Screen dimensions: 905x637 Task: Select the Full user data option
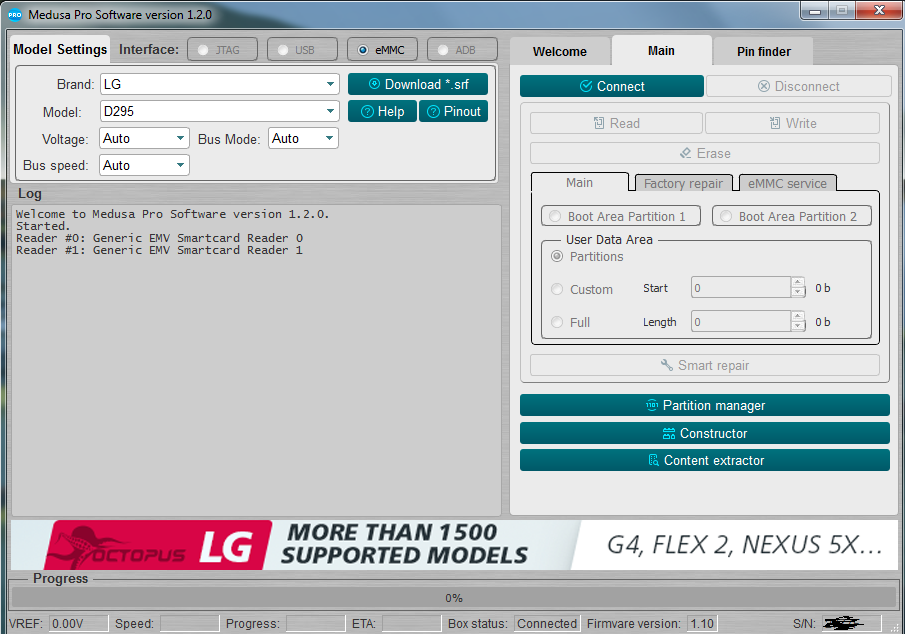coord(571,322)
